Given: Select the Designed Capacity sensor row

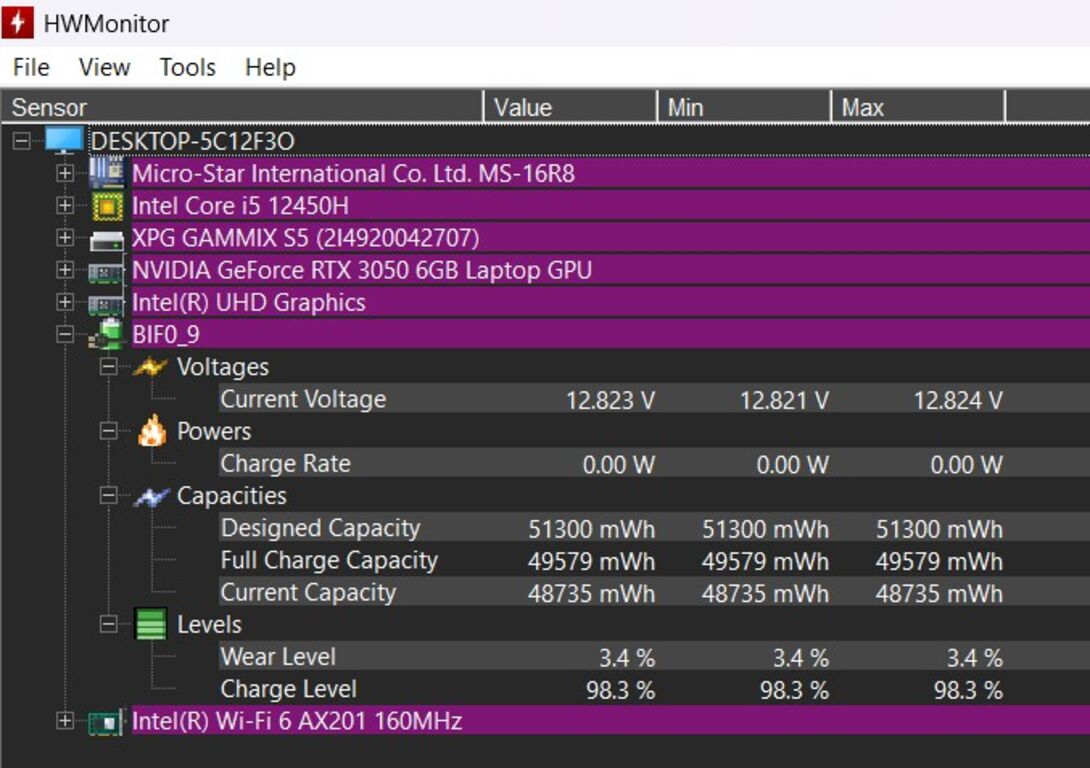Looking at the screenshot, I should (x=654, y=528).
